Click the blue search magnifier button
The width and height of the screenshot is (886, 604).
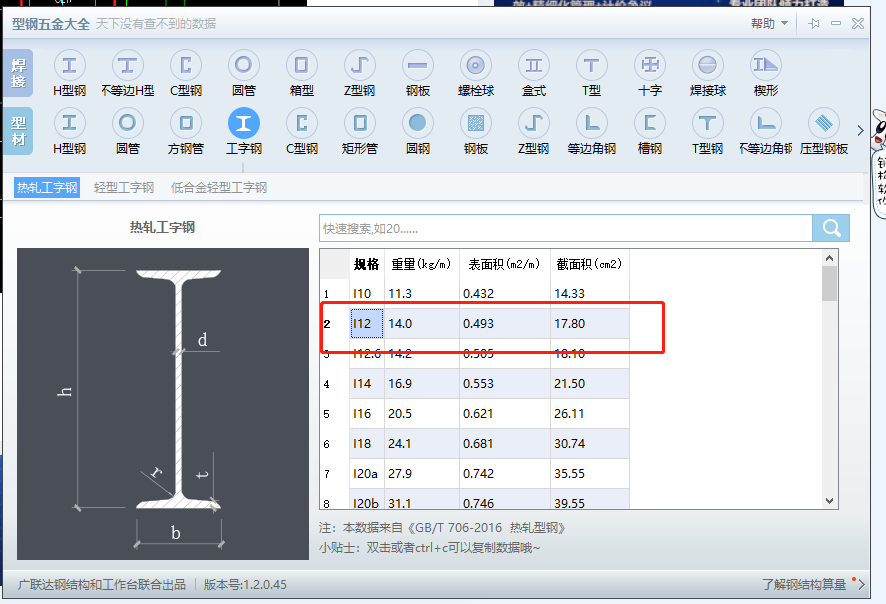click(831, 228)
